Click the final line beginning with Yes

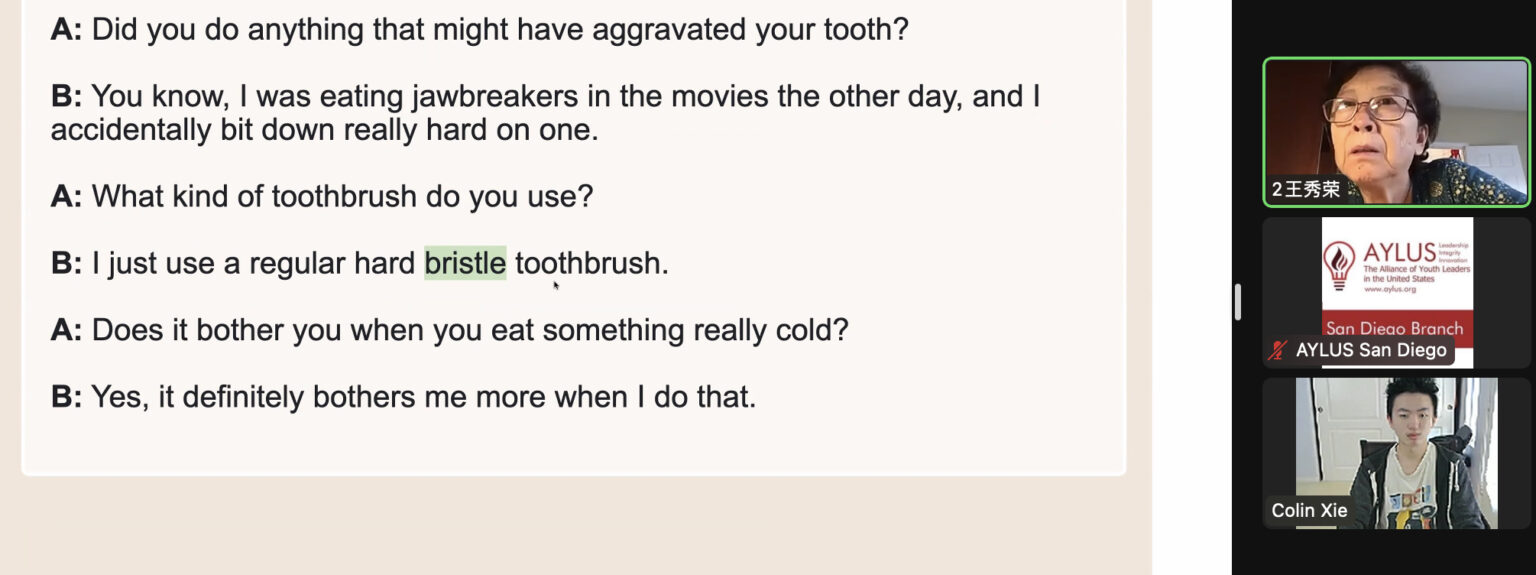404,397
